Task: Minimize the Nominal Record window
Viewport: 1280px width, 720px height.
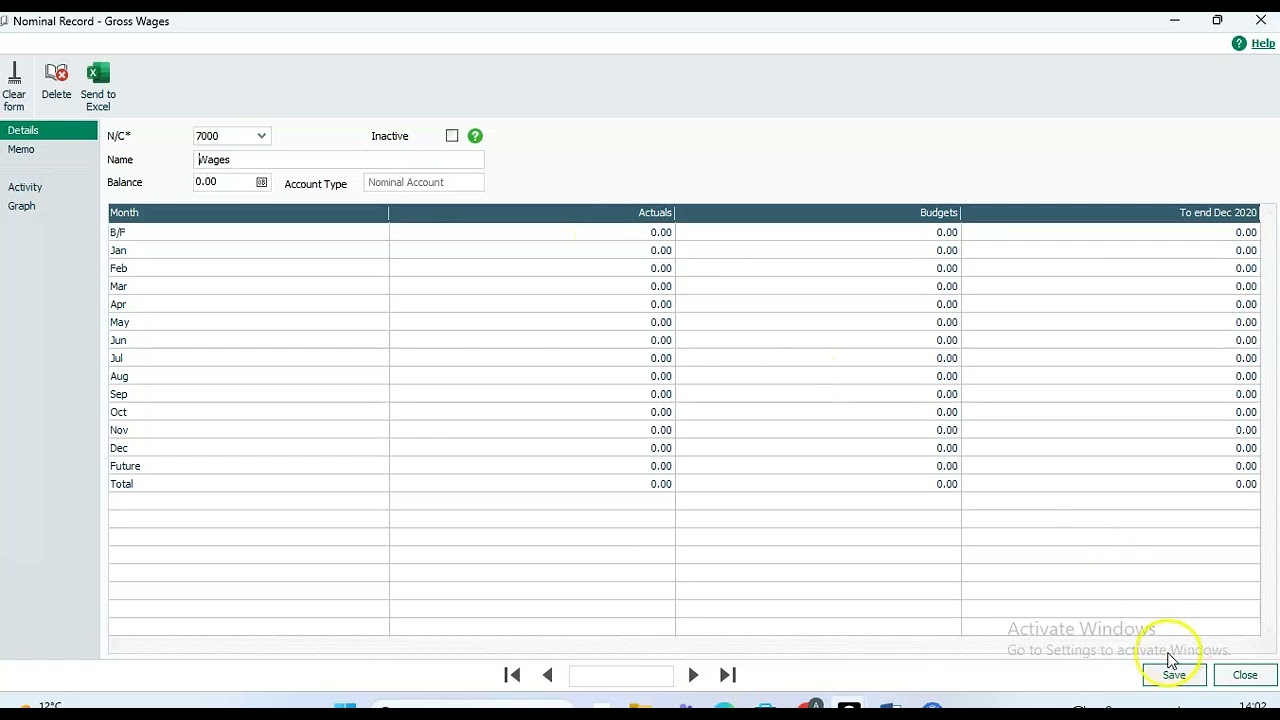Action: click(x=1175, y=20)
